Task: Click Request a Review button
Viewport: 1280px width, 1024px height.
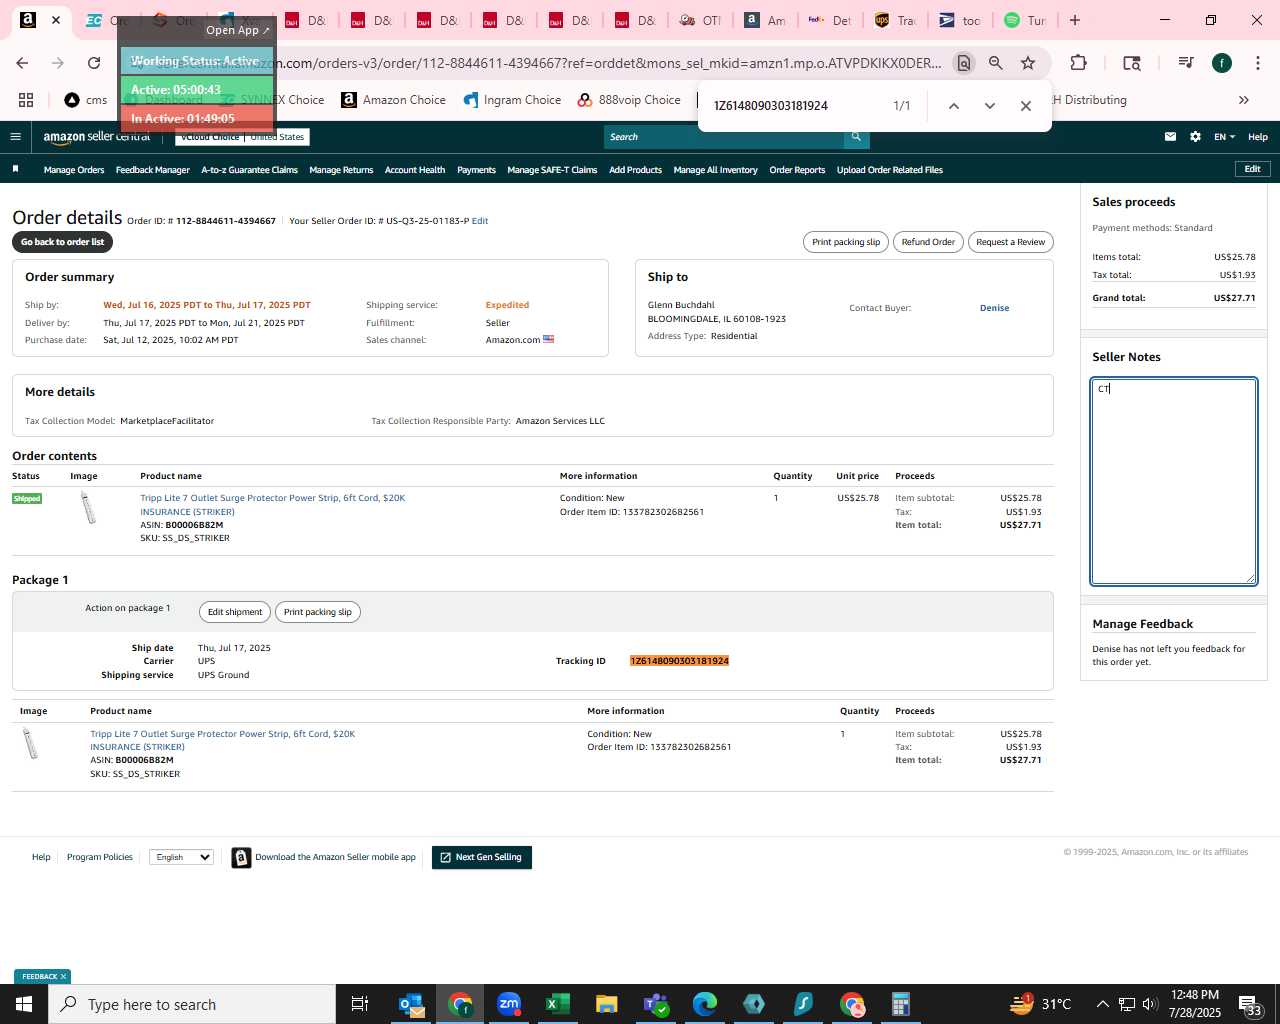Action: pyautogui.click(x=1010, y=242)
